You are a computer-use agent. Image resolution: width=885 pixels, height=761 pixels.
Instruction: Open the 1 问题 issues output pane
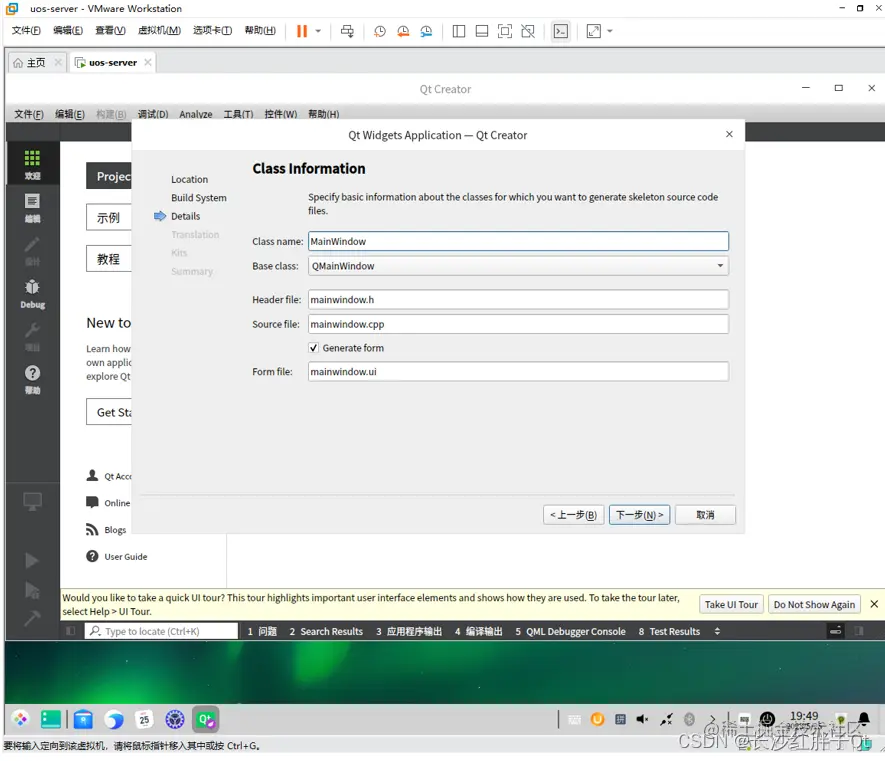pyautogui.click(x=262, y=631)
